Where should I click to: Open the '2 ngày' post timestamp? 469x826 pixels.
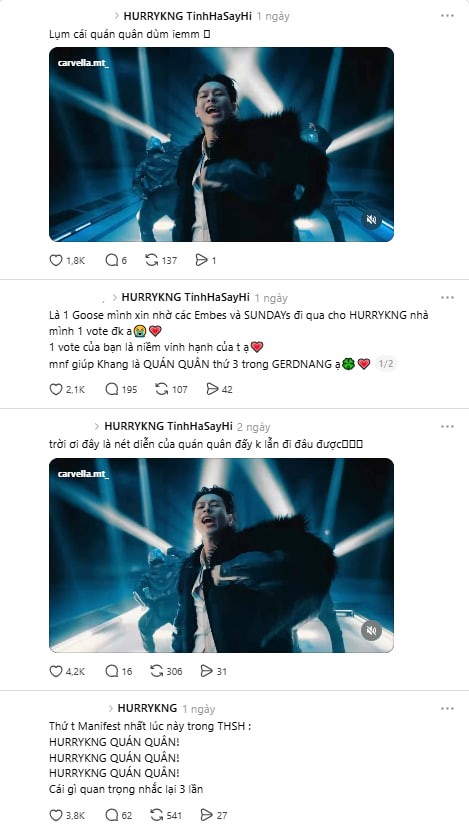[253, 427]
